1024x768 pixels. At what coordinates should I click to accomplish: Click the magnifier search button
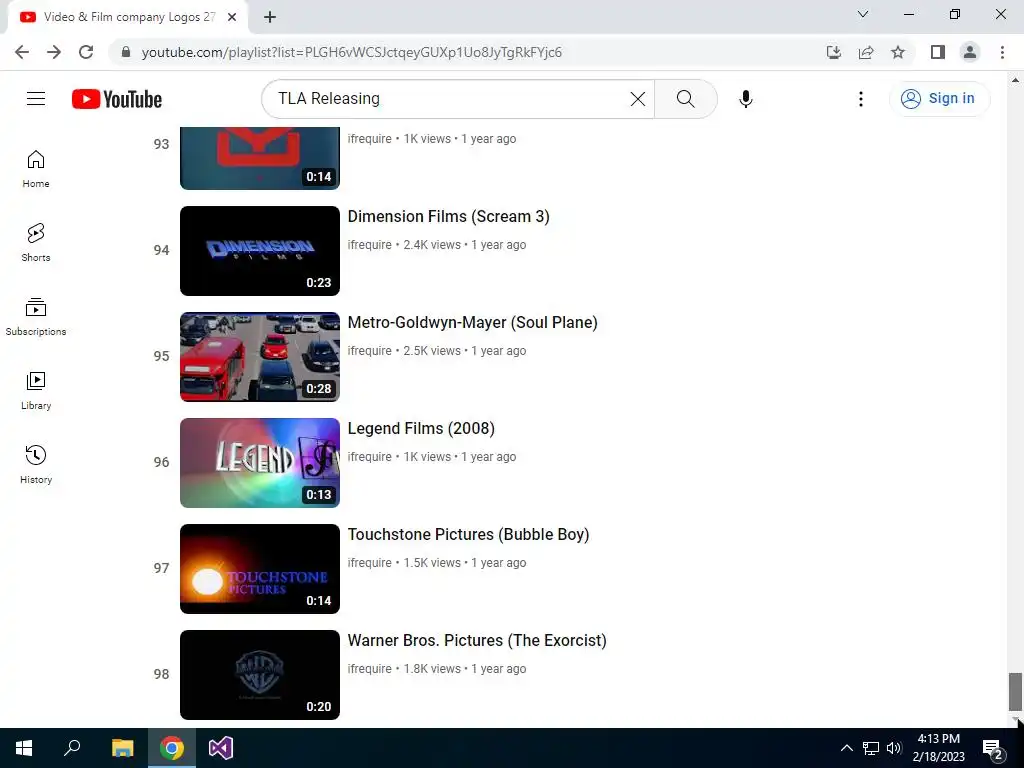tap(686, 99)
